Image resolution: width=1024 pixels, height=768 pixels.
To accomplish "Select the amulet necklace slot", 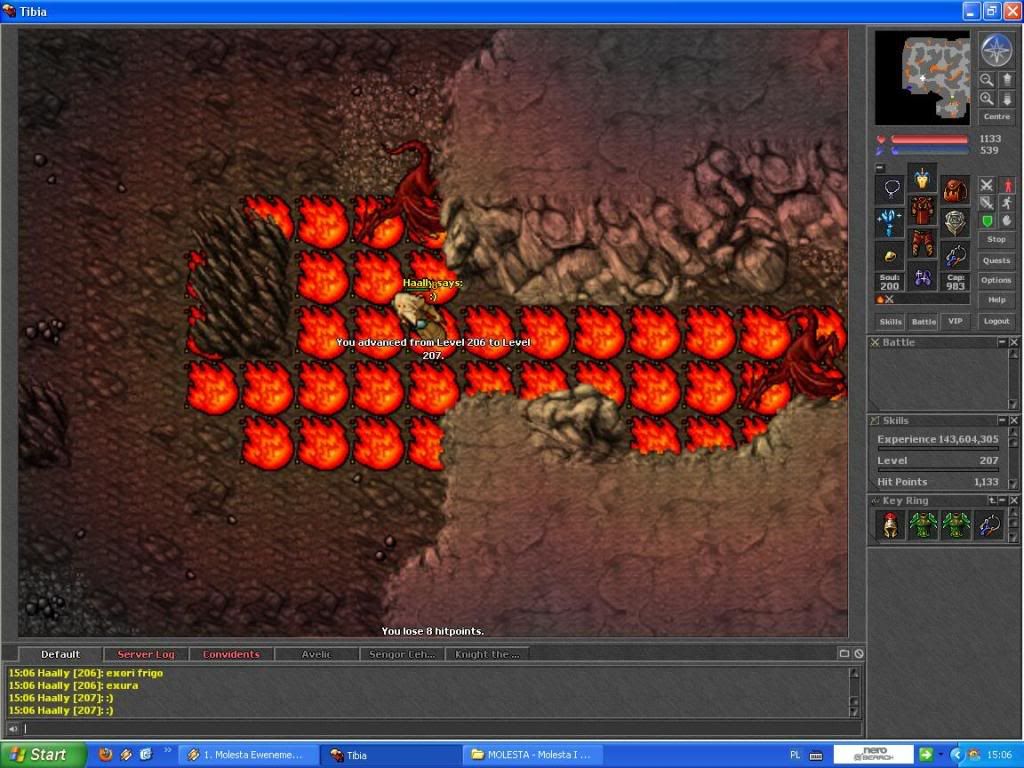I will (889, 189).
